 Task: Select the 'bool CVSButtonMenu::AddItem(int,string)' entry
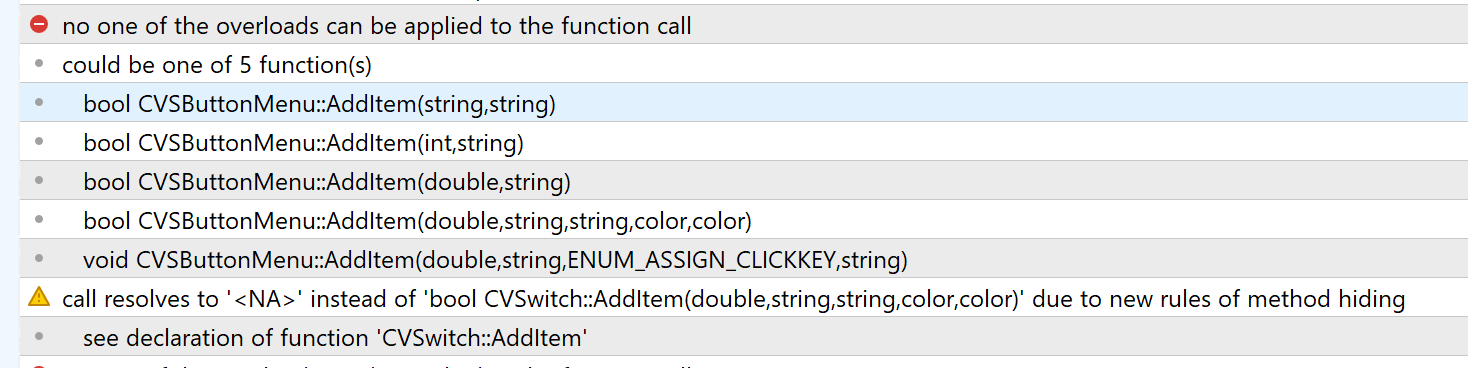point(744,143)
